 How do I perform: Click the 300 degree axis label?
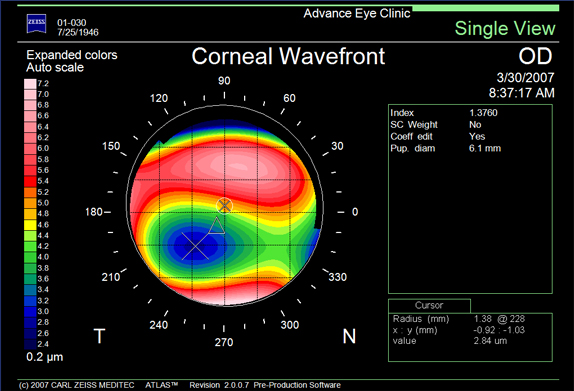(290, 325)
